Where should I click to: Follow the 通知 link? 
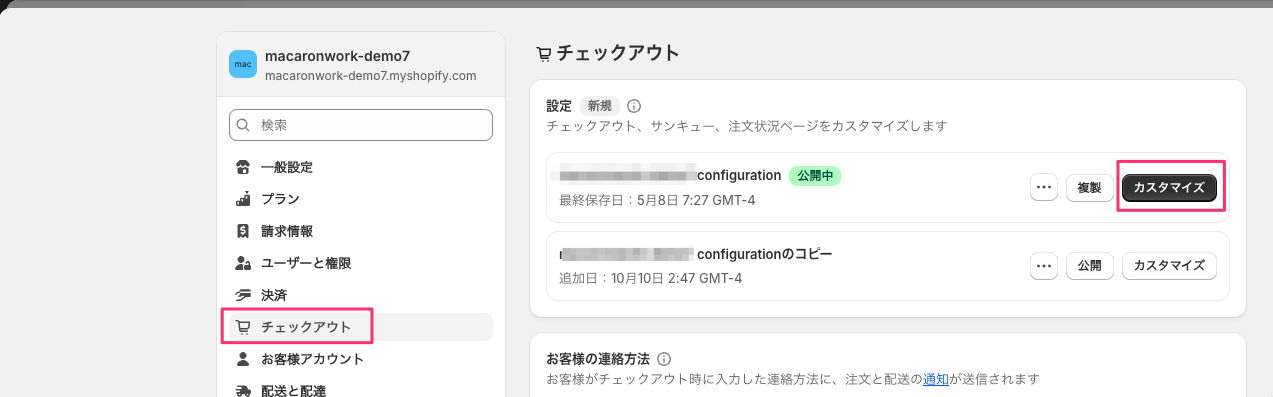click(936, 379)
